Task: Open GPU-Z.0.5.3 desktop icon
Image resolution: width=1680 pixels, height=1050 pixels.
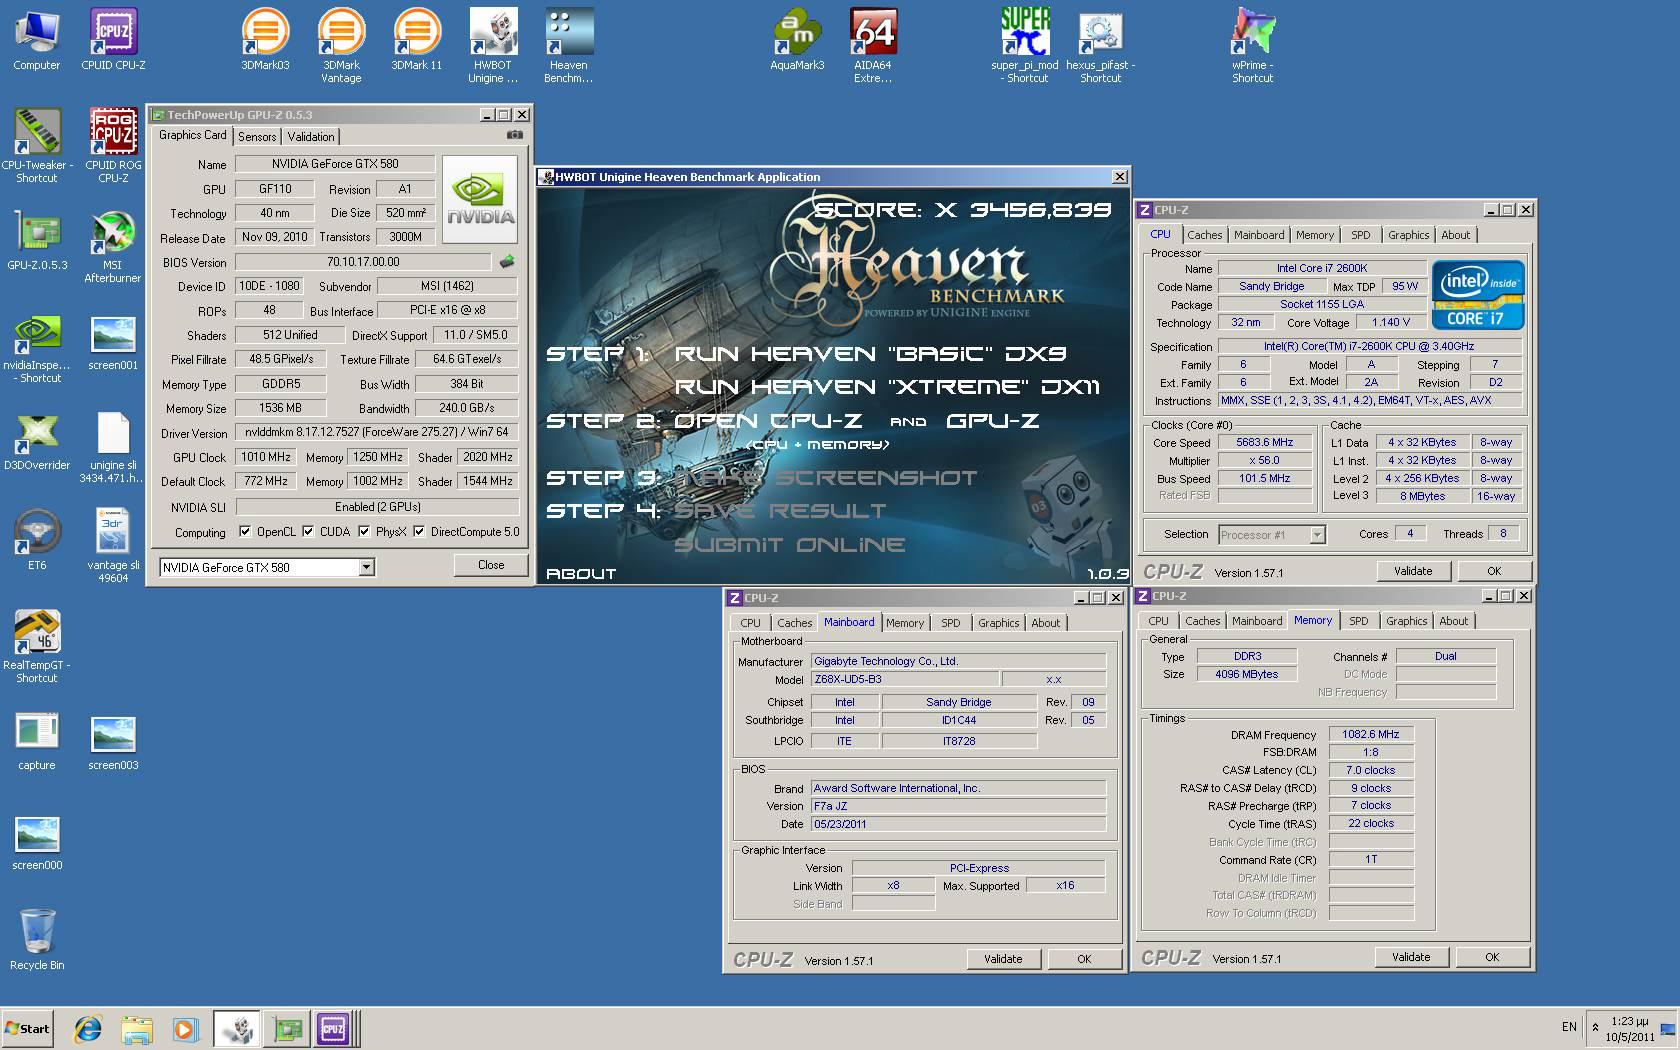Action: point(37,240)
